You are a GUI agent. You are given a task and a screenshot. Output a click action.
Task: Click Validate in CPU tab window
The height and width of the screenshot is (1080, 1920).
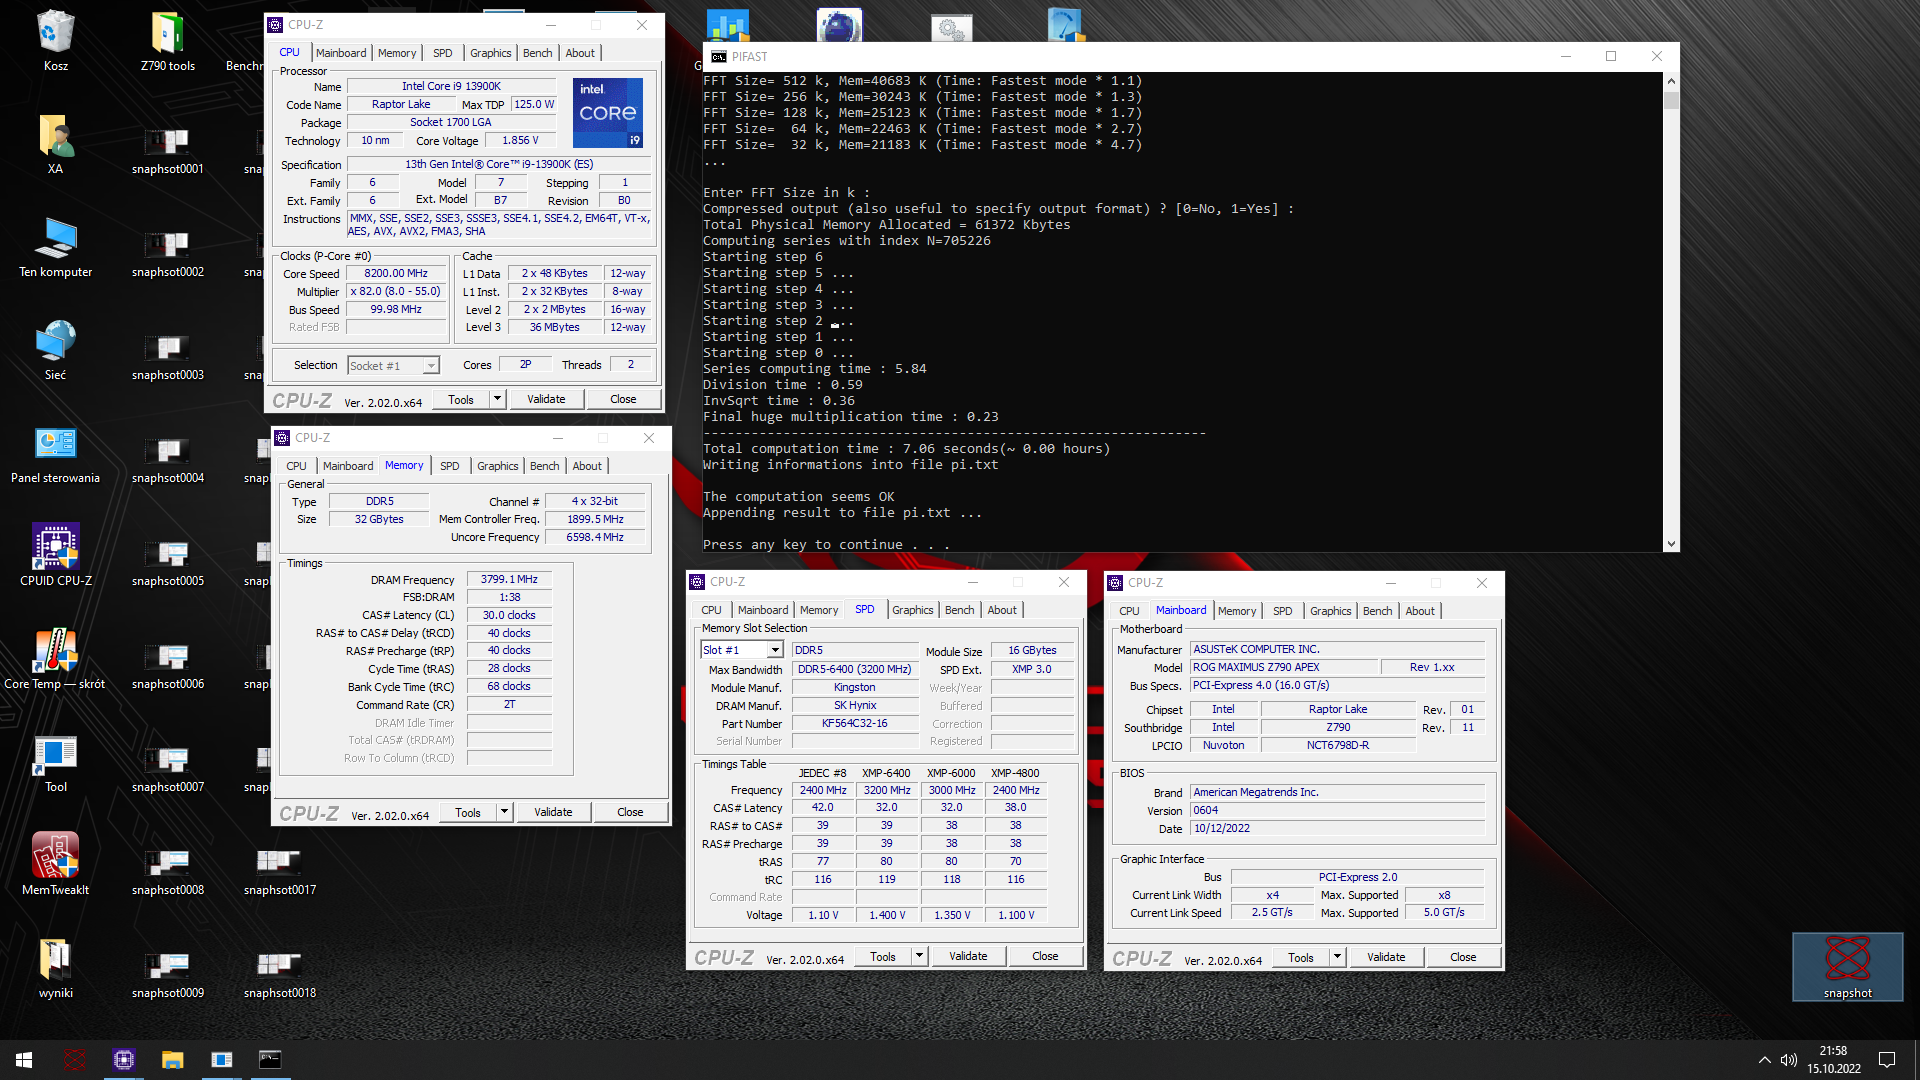(546, 399)
